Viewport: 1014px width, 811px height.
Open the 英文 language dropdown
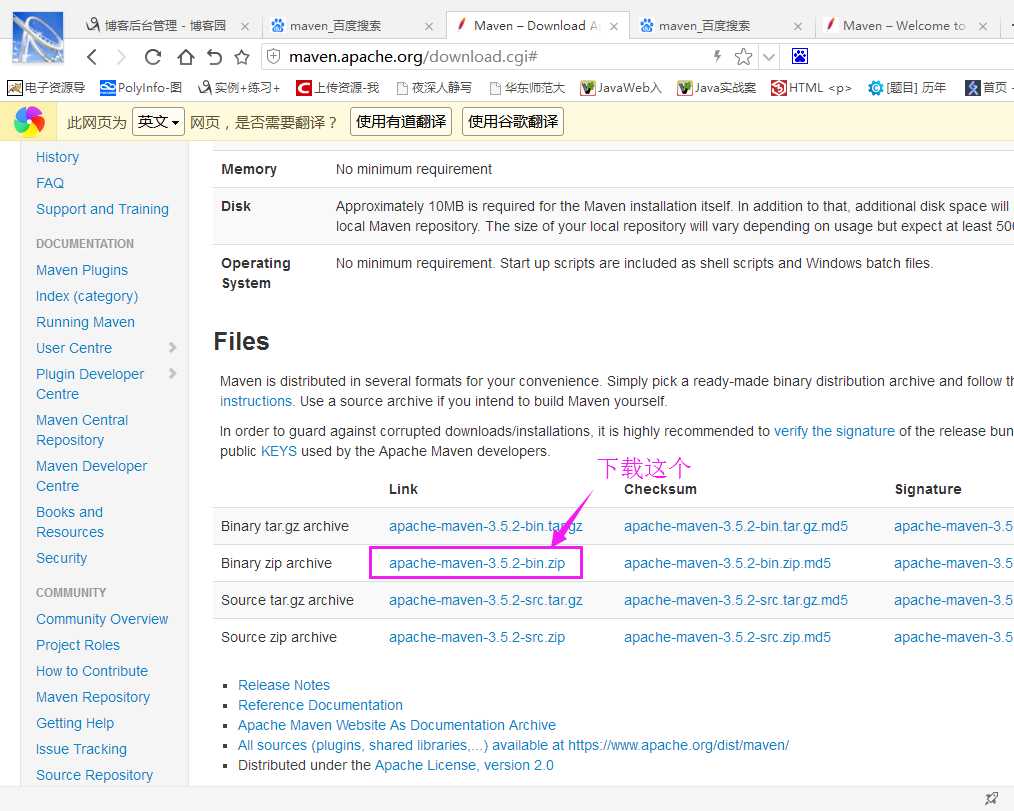pyautogui.click(x=158, y=122)
